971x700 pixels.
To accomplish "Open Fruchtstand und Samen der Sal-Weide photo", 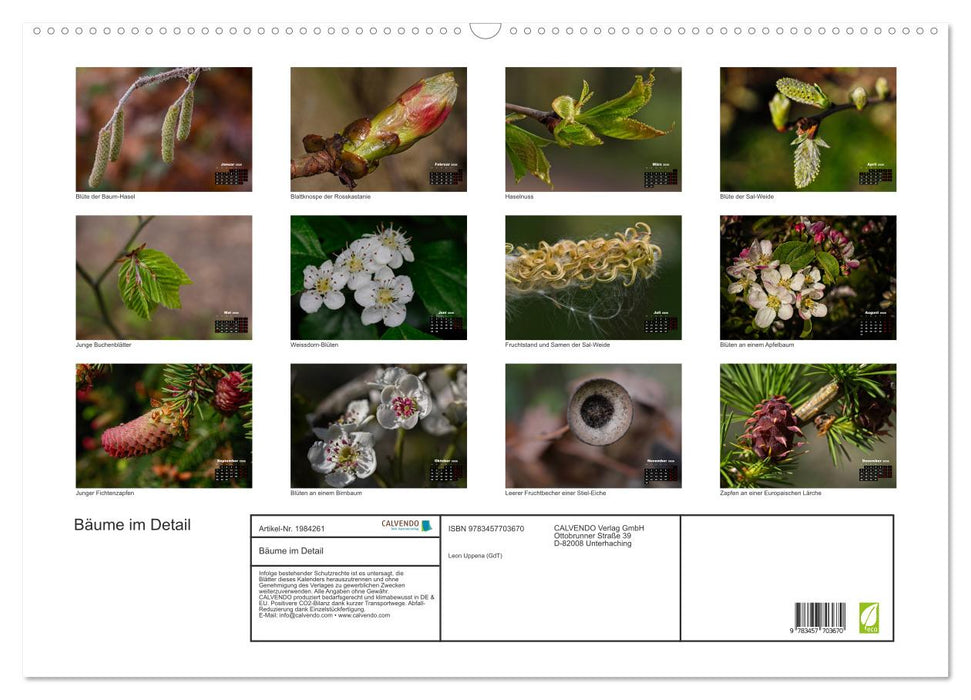I will click(x=593, y=277).
